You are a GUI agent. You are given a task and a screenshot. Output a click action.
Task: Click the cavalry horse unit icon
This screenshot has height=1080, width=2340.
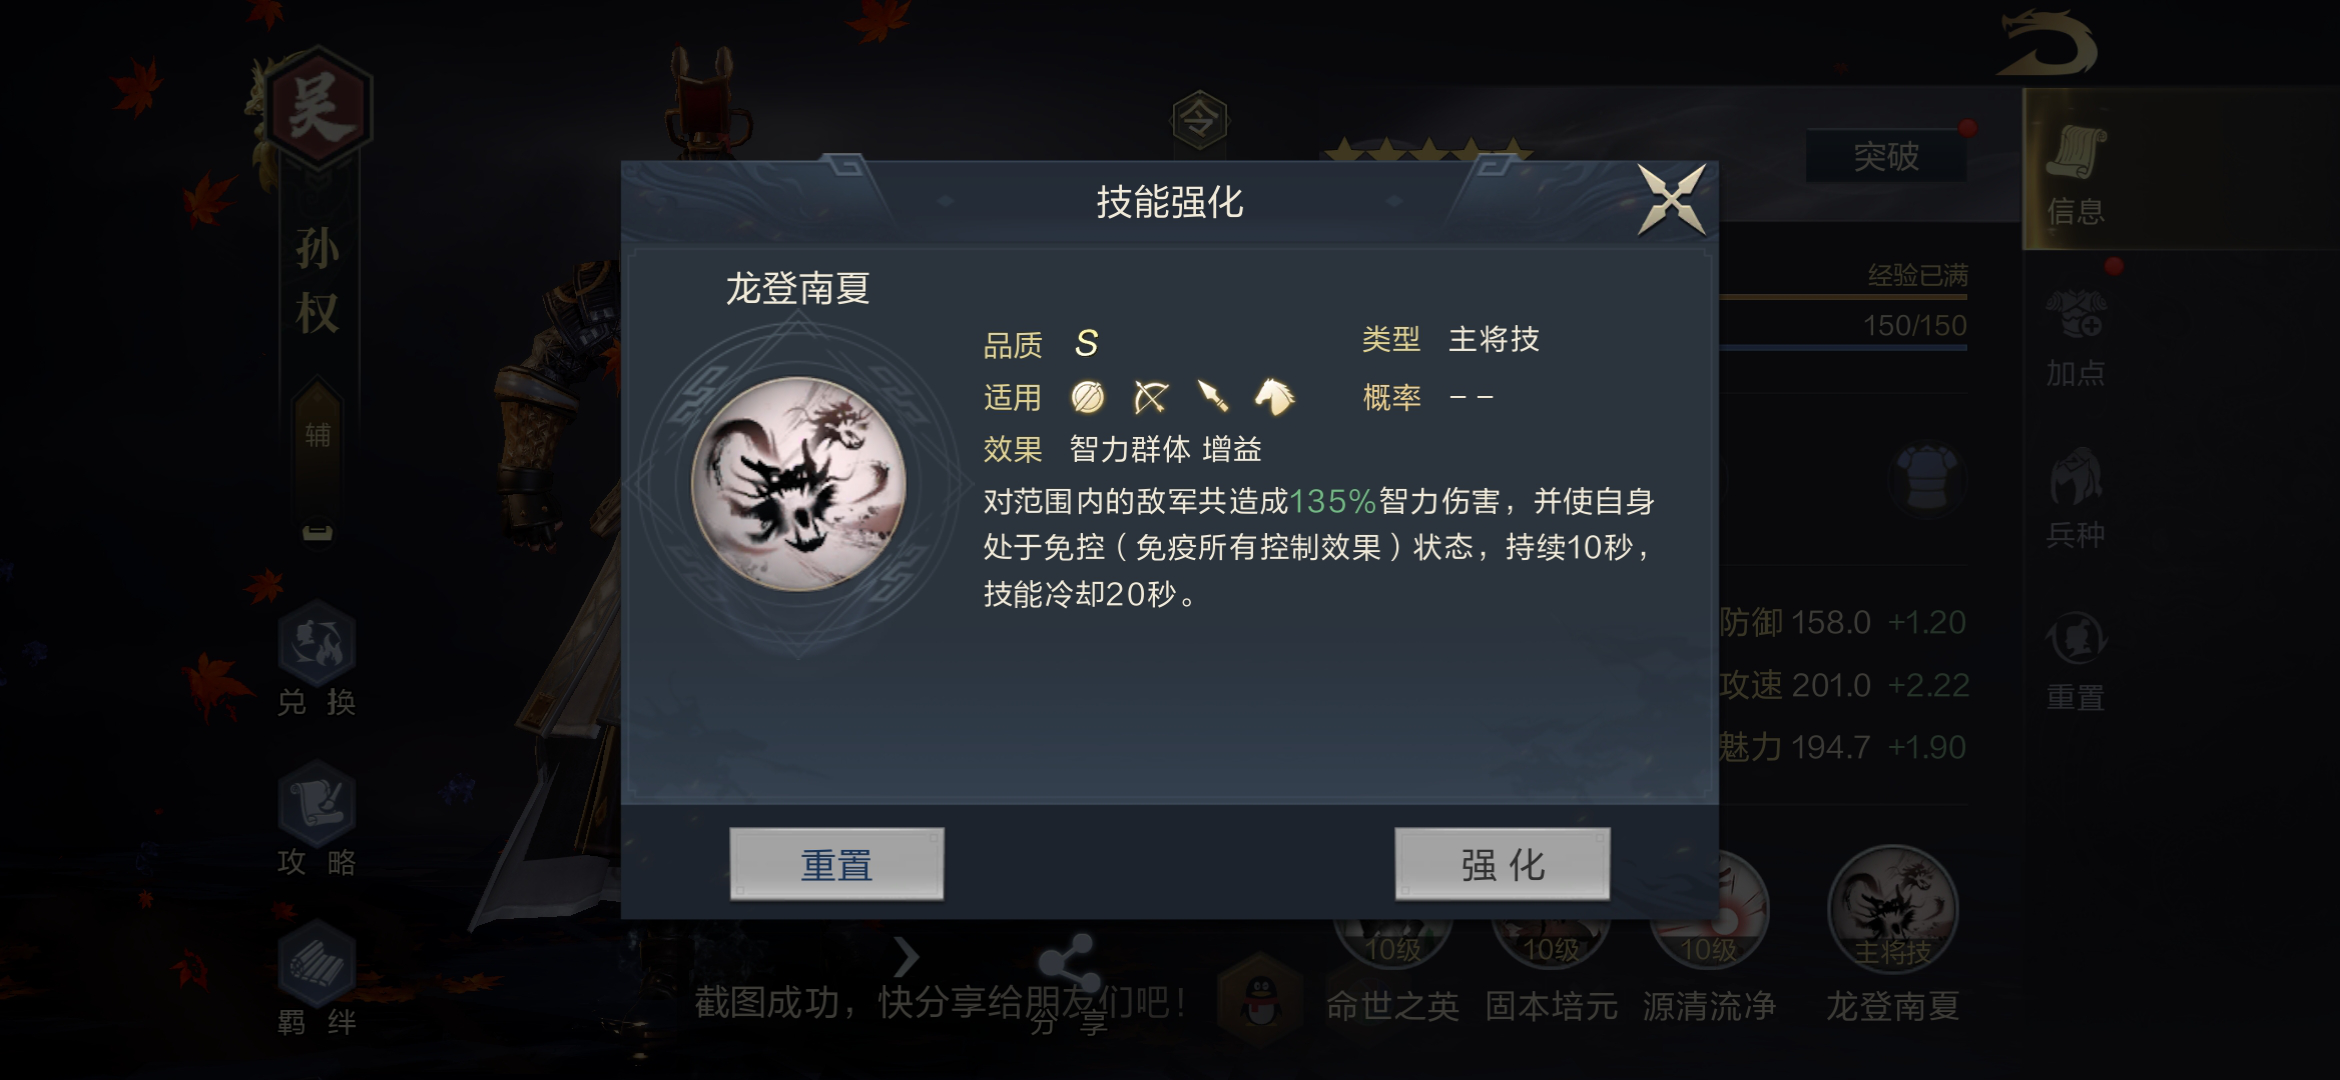[1274, 397]
